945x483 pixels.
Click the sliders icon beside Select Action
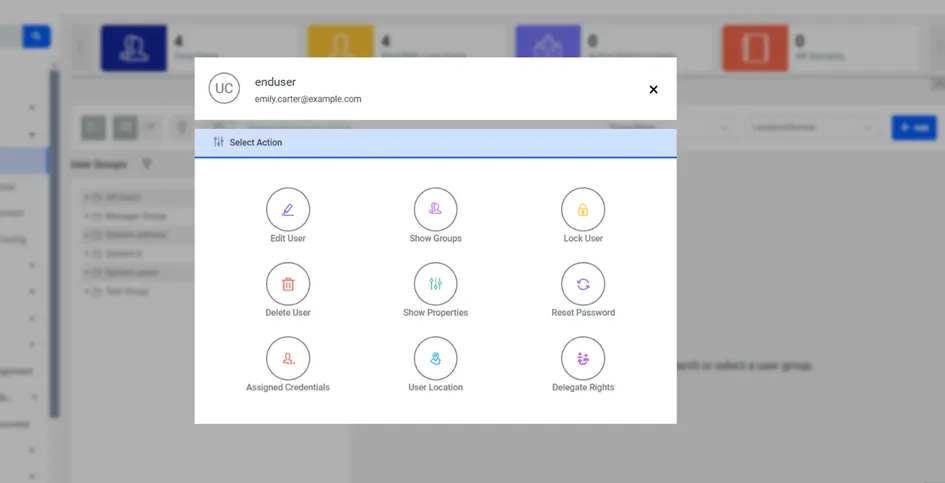(x=218, y=142)
